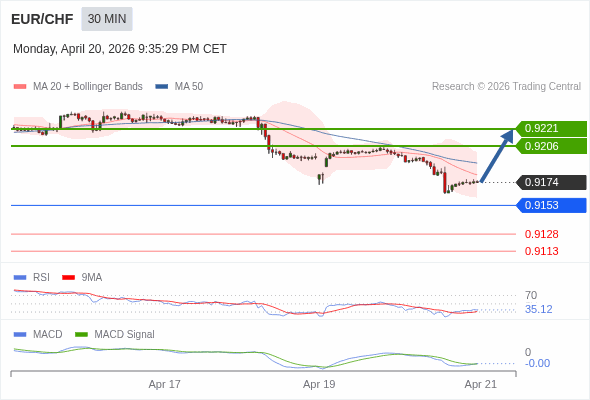Select the date and time text line
Image resolution: width=590 pixels, height=400 pixels.
pos(120,49)
